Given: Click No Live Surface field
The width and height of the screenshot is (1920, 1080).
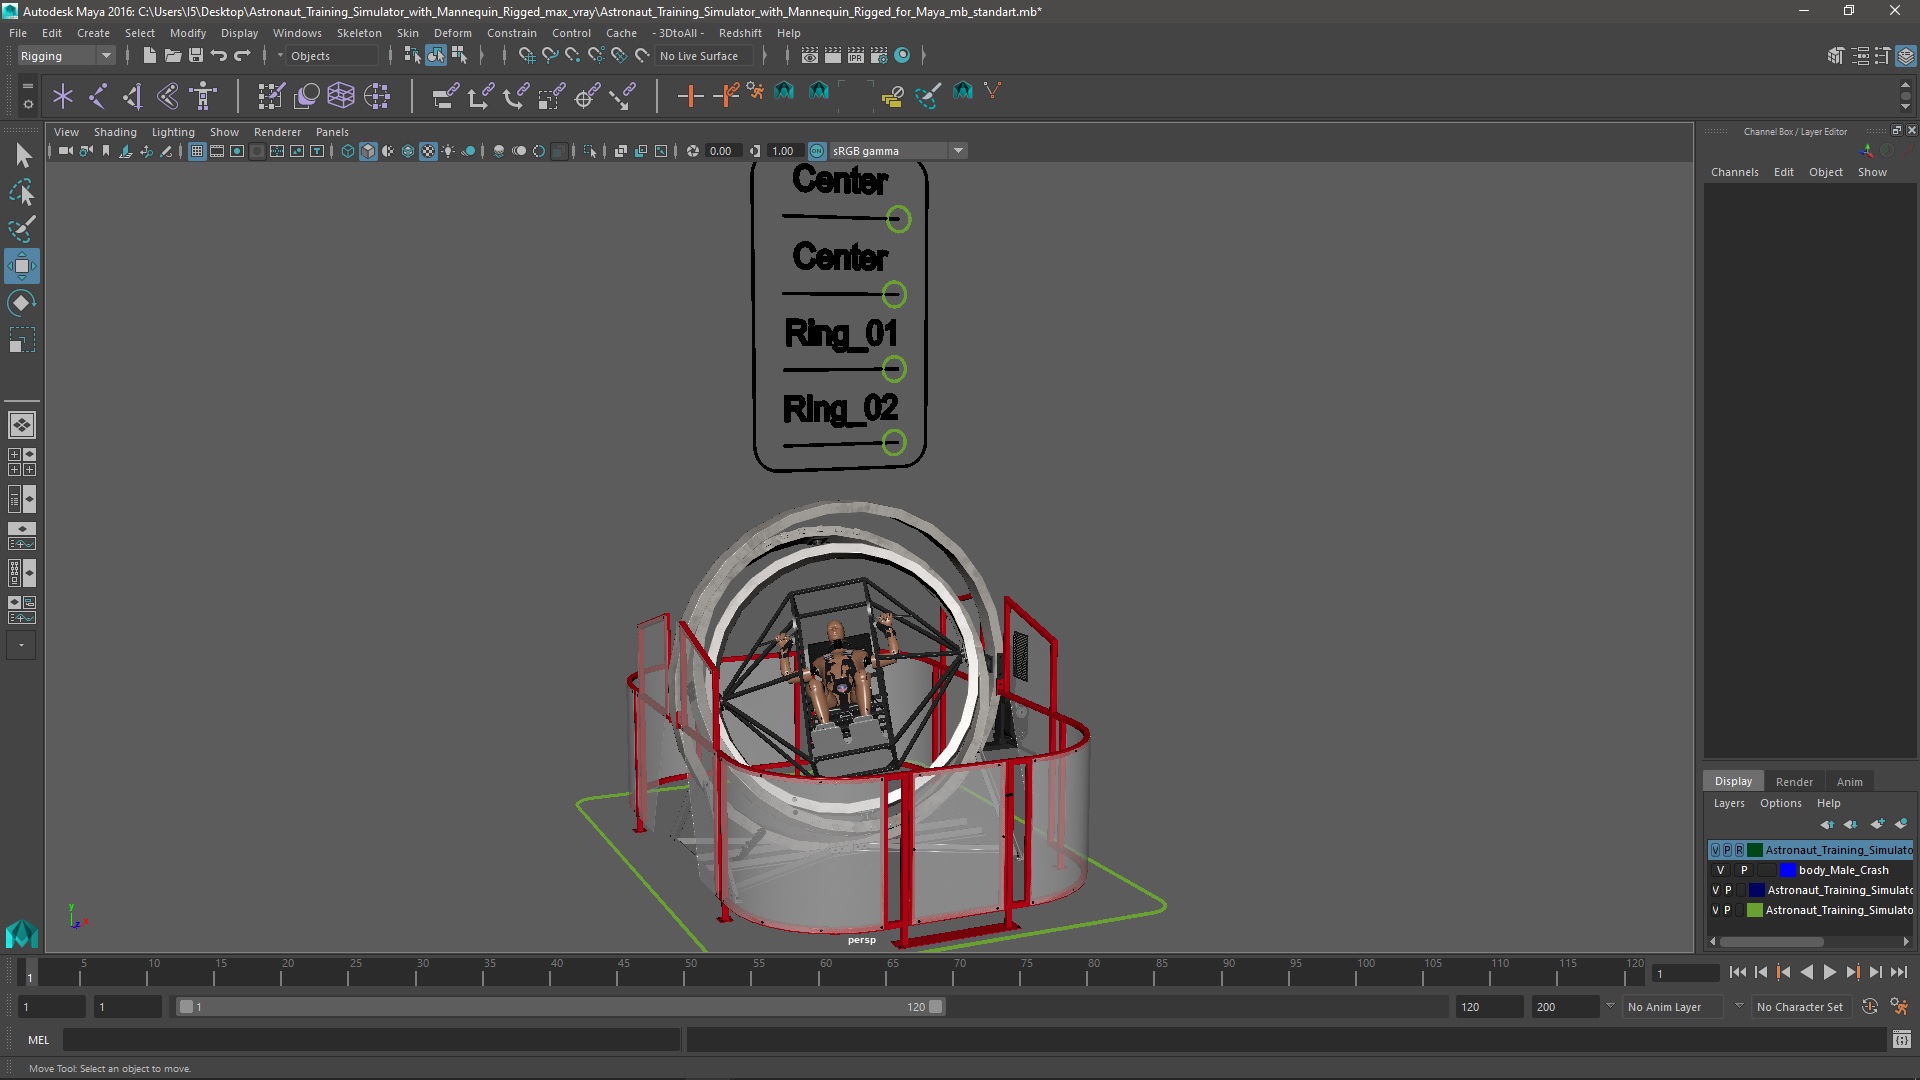Looking at the screenshot, I should click(x=706, y=56).
